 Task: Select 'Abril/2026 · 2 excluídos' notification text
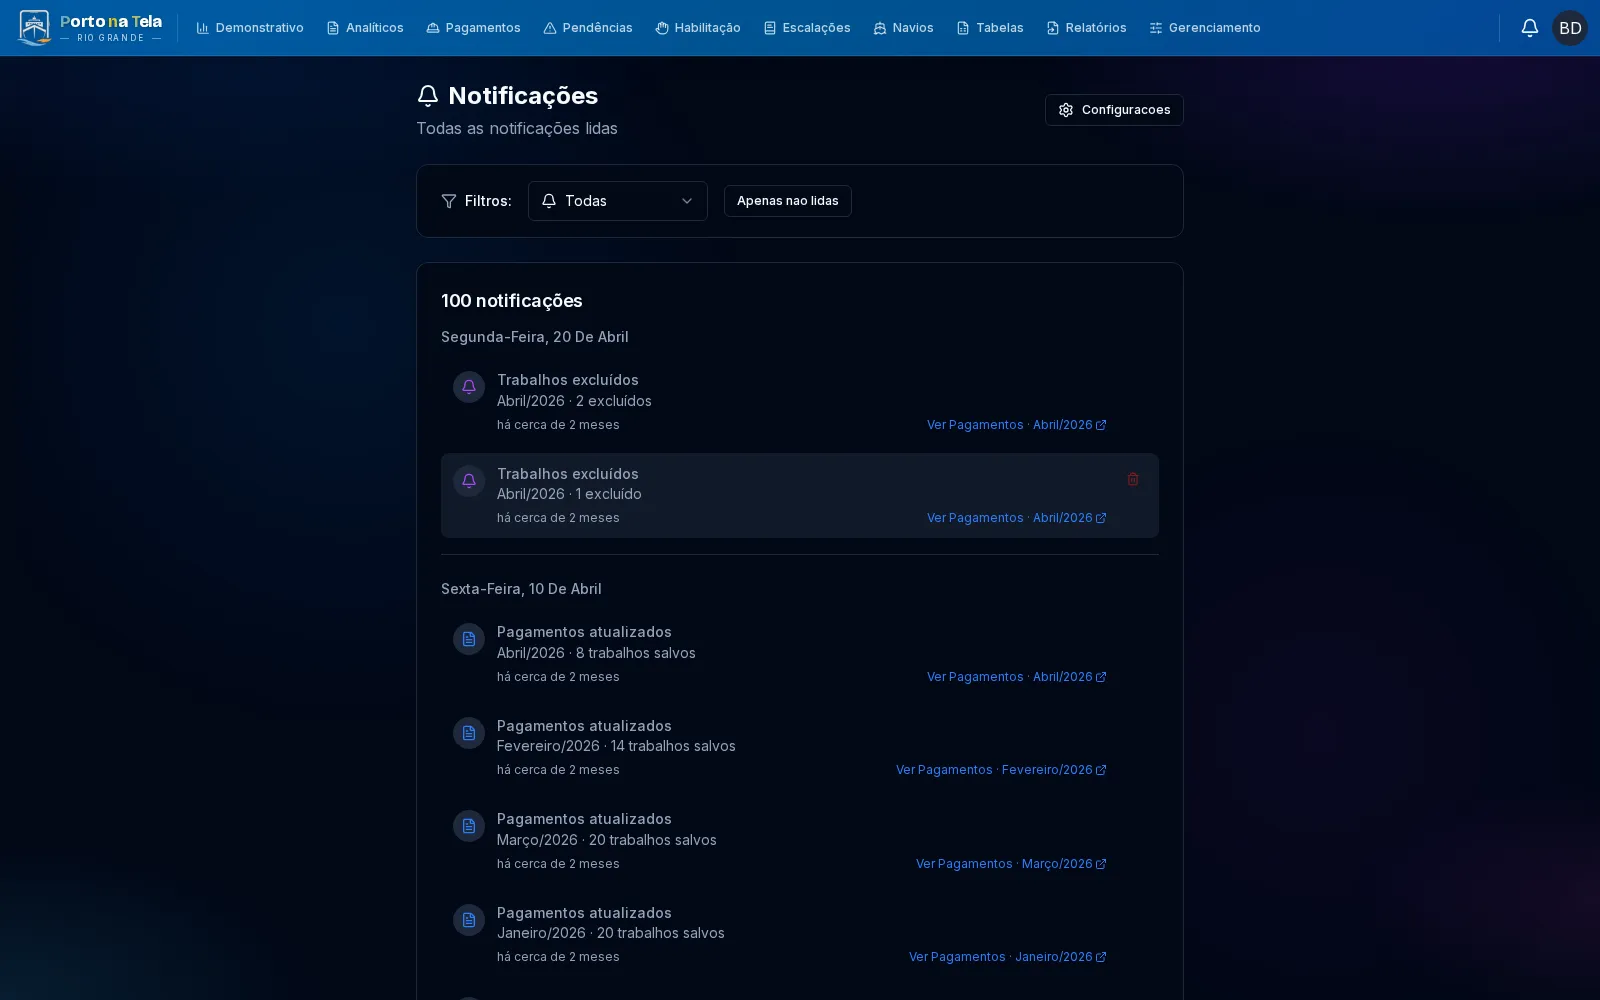[x=574, y=401]
